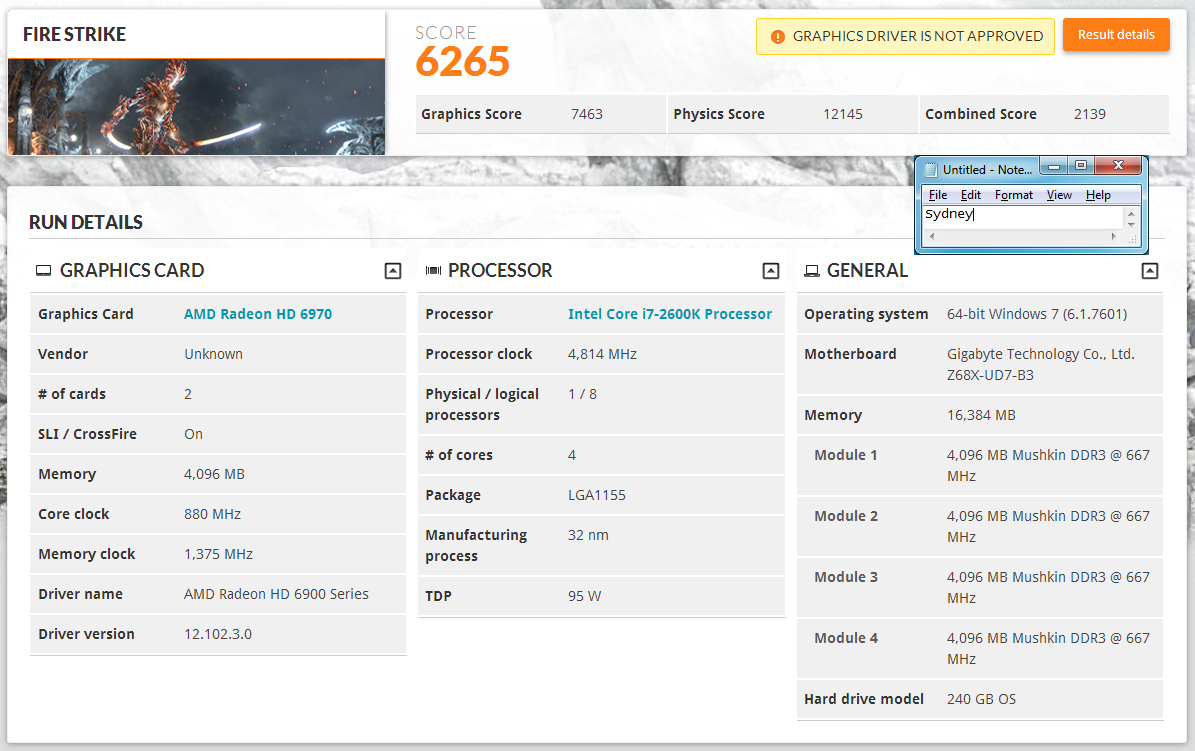This screenshot has width=1195, height=751.
Task: Open the Format menu in Notepad
Action: (x=1013, y=195)
